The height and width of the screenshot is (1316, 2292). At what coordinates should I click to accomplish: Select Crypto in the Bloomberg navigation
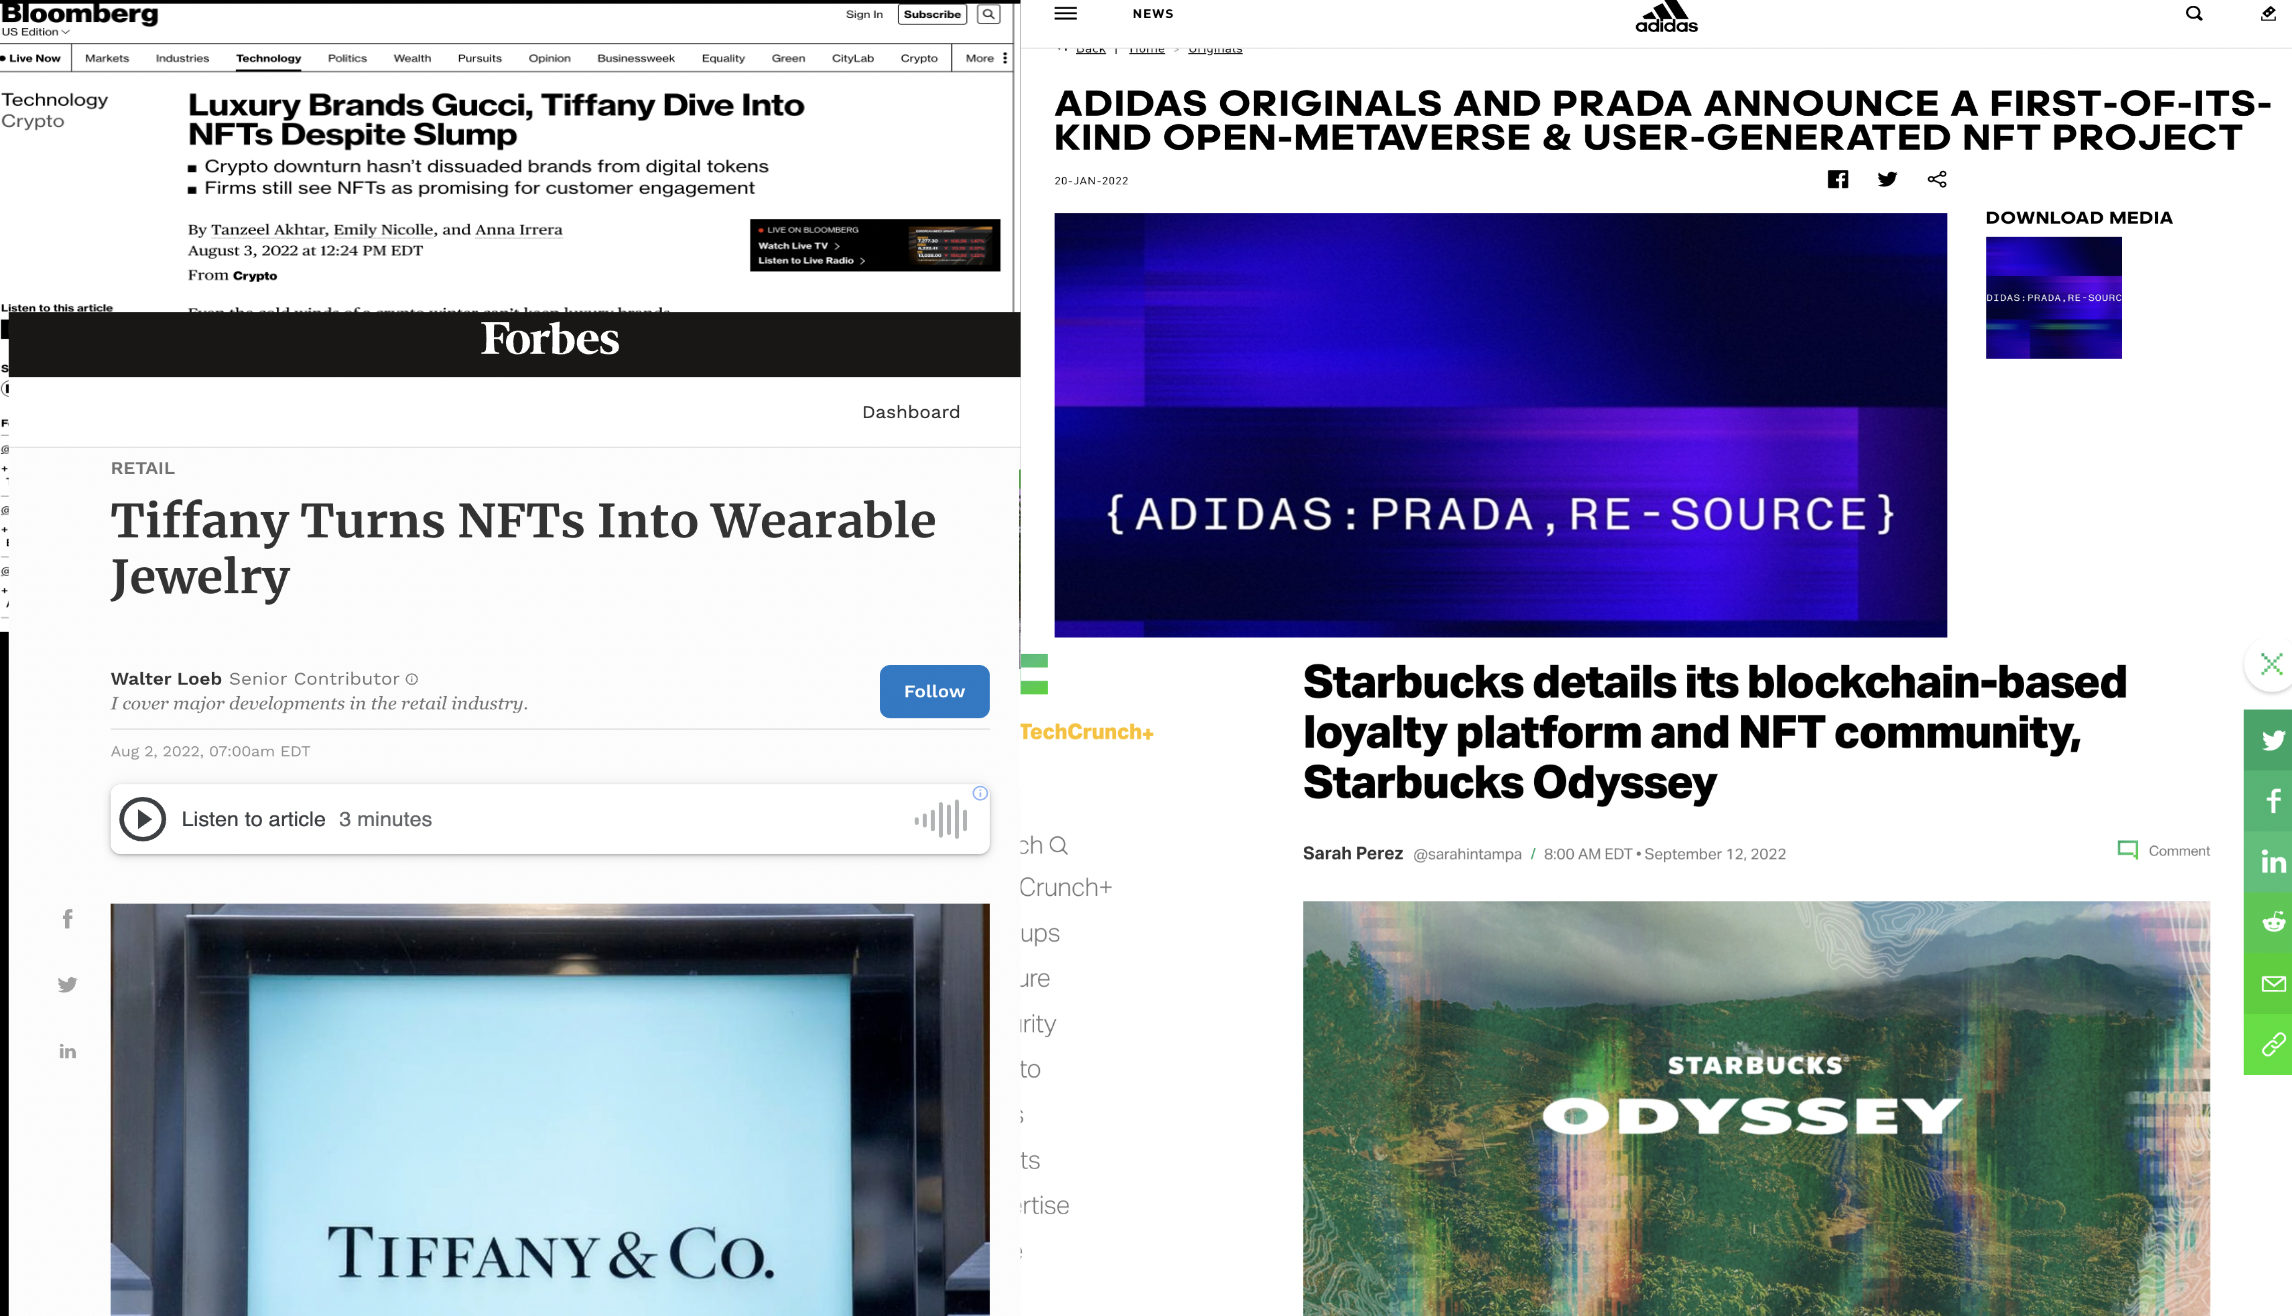[x=919, y=58]
